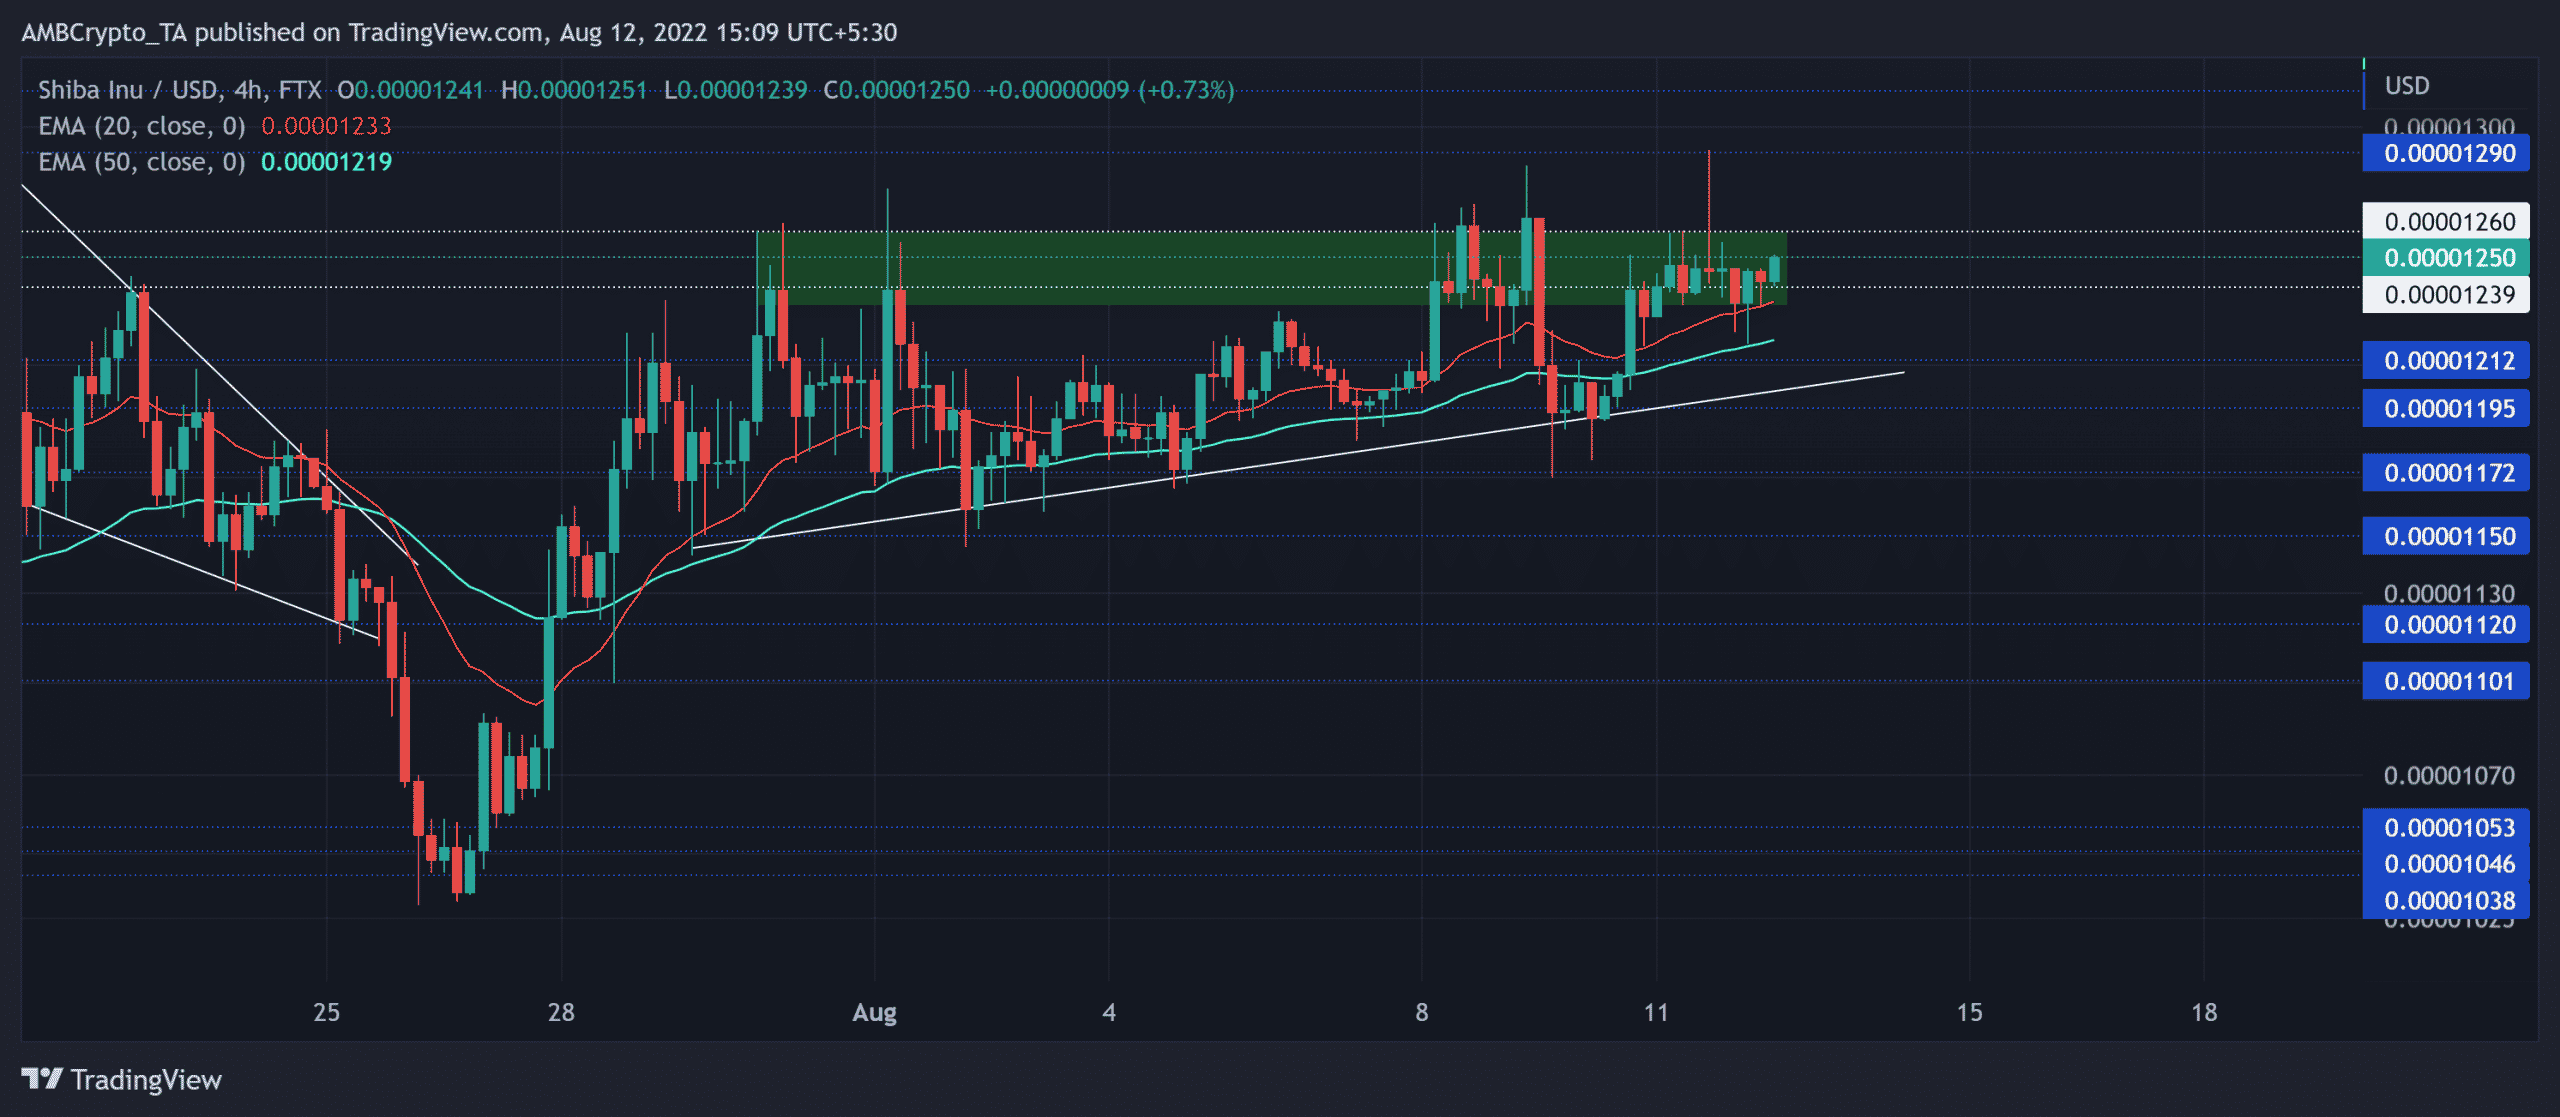Click the 15 date label on time axis

(1969, 1012)
